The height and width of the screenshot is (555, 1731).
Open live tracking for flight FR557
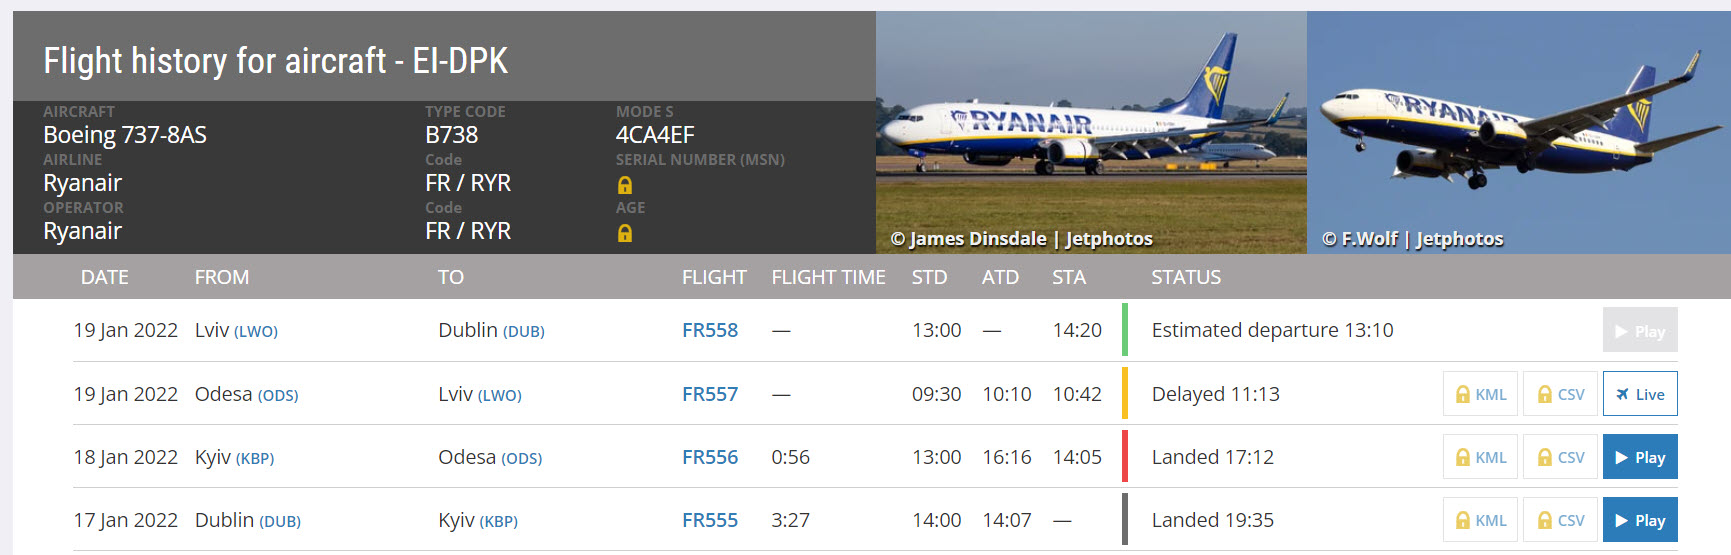(1640, 394)
